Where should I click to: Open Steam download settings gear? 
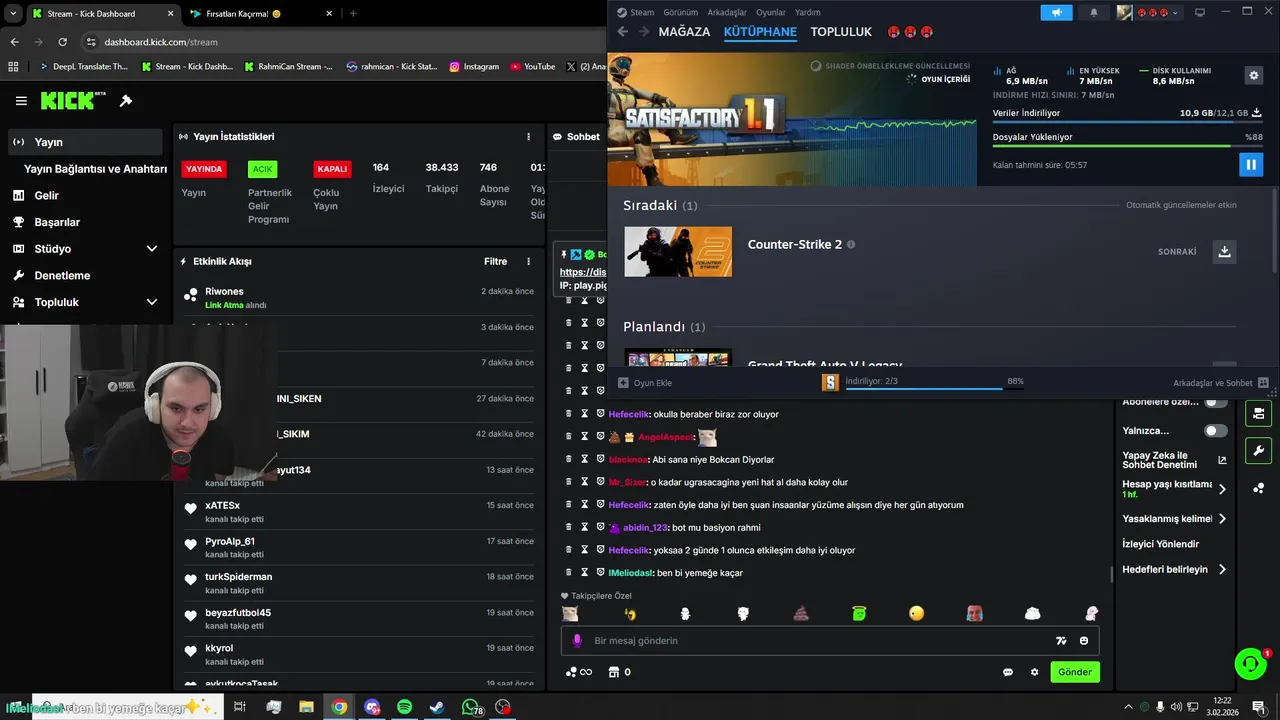click(1254, 75)
